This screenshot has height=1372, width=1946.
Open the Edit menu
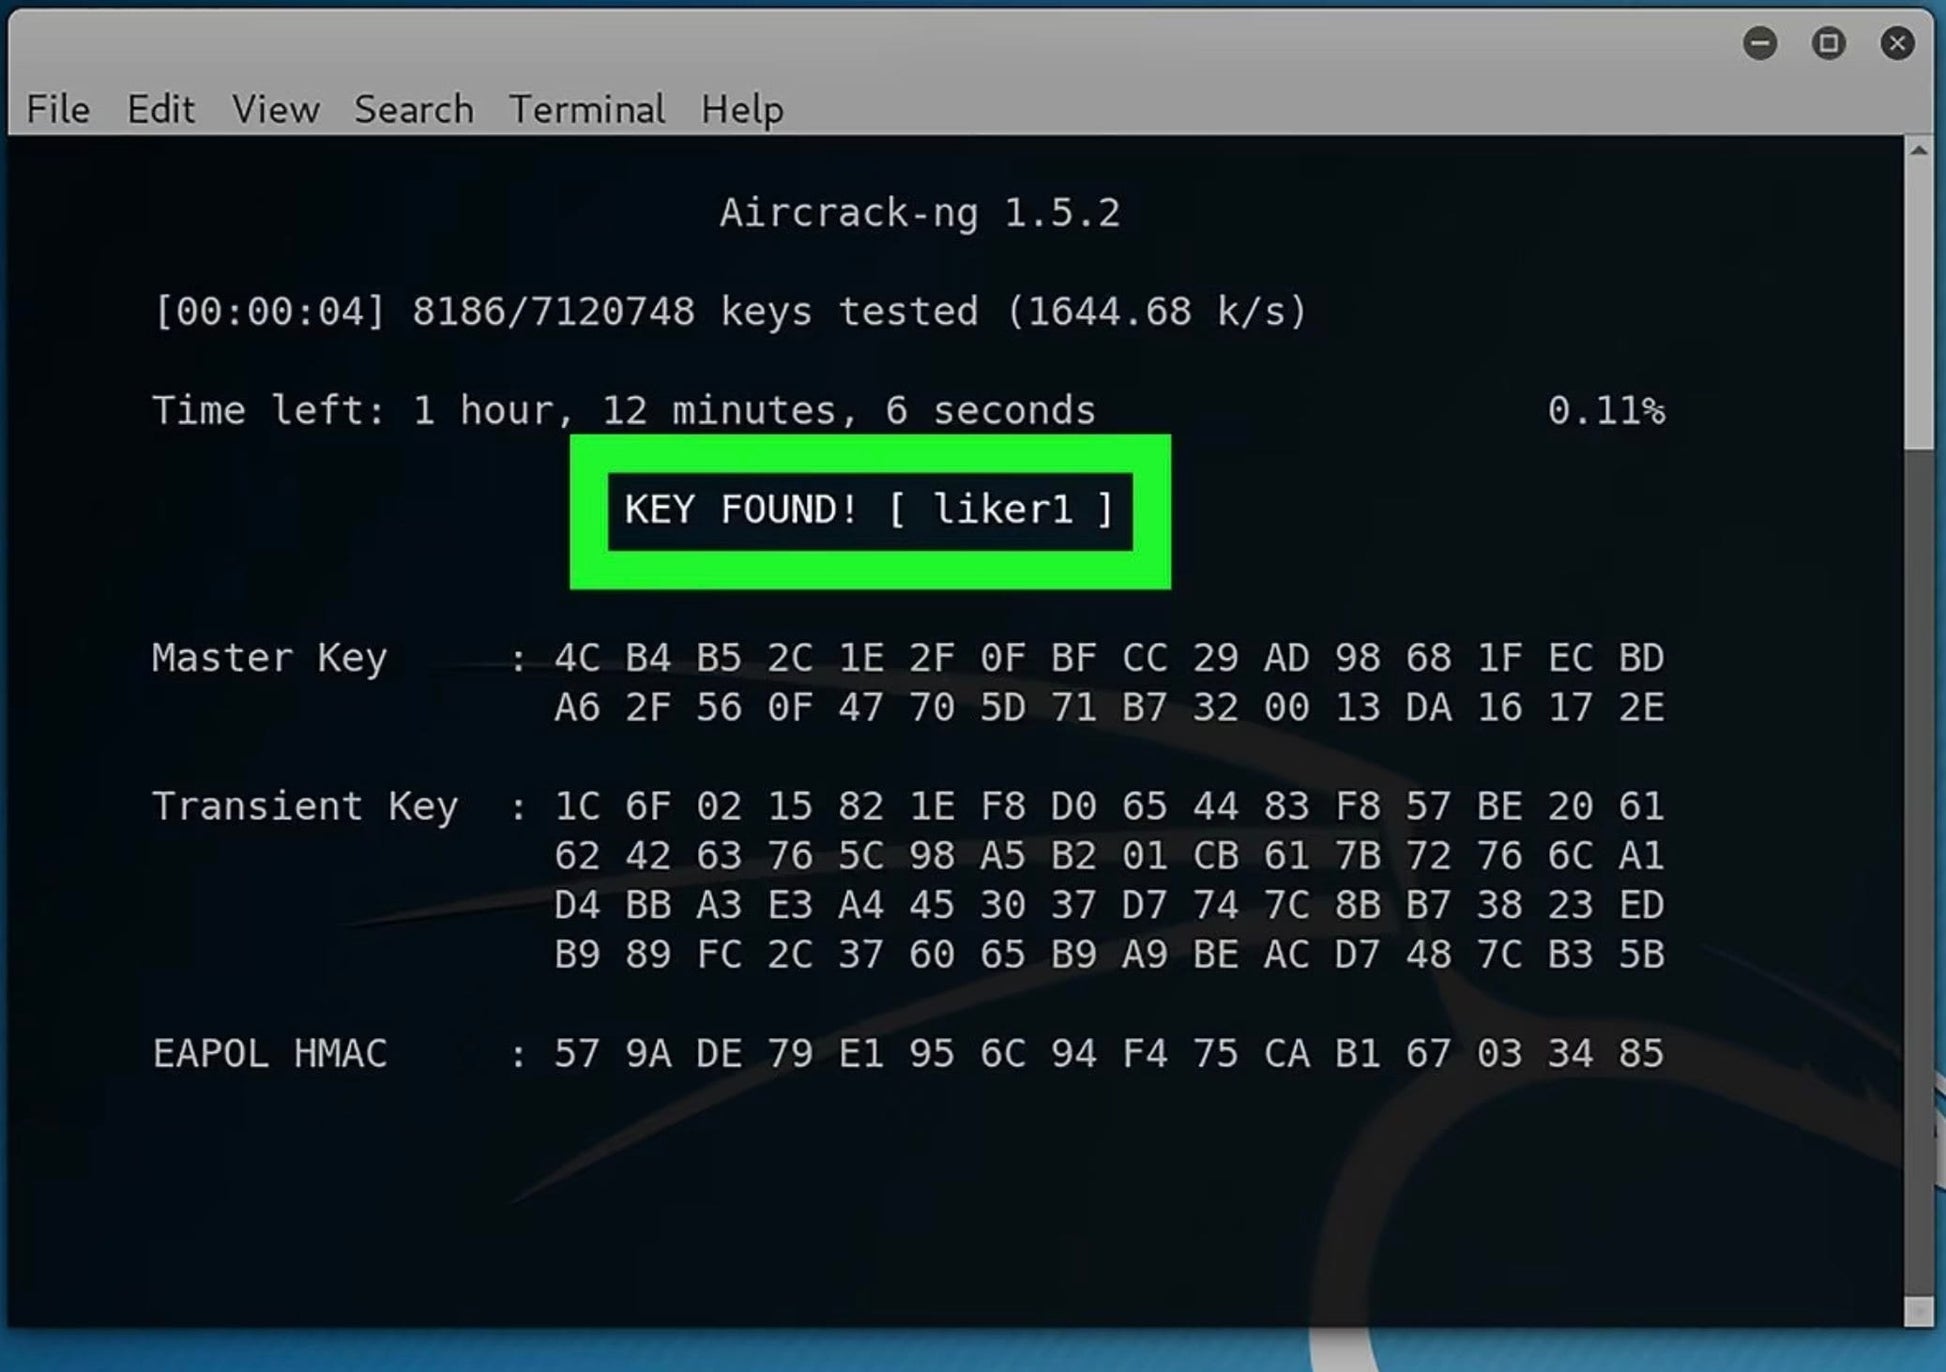click(160, 108)
